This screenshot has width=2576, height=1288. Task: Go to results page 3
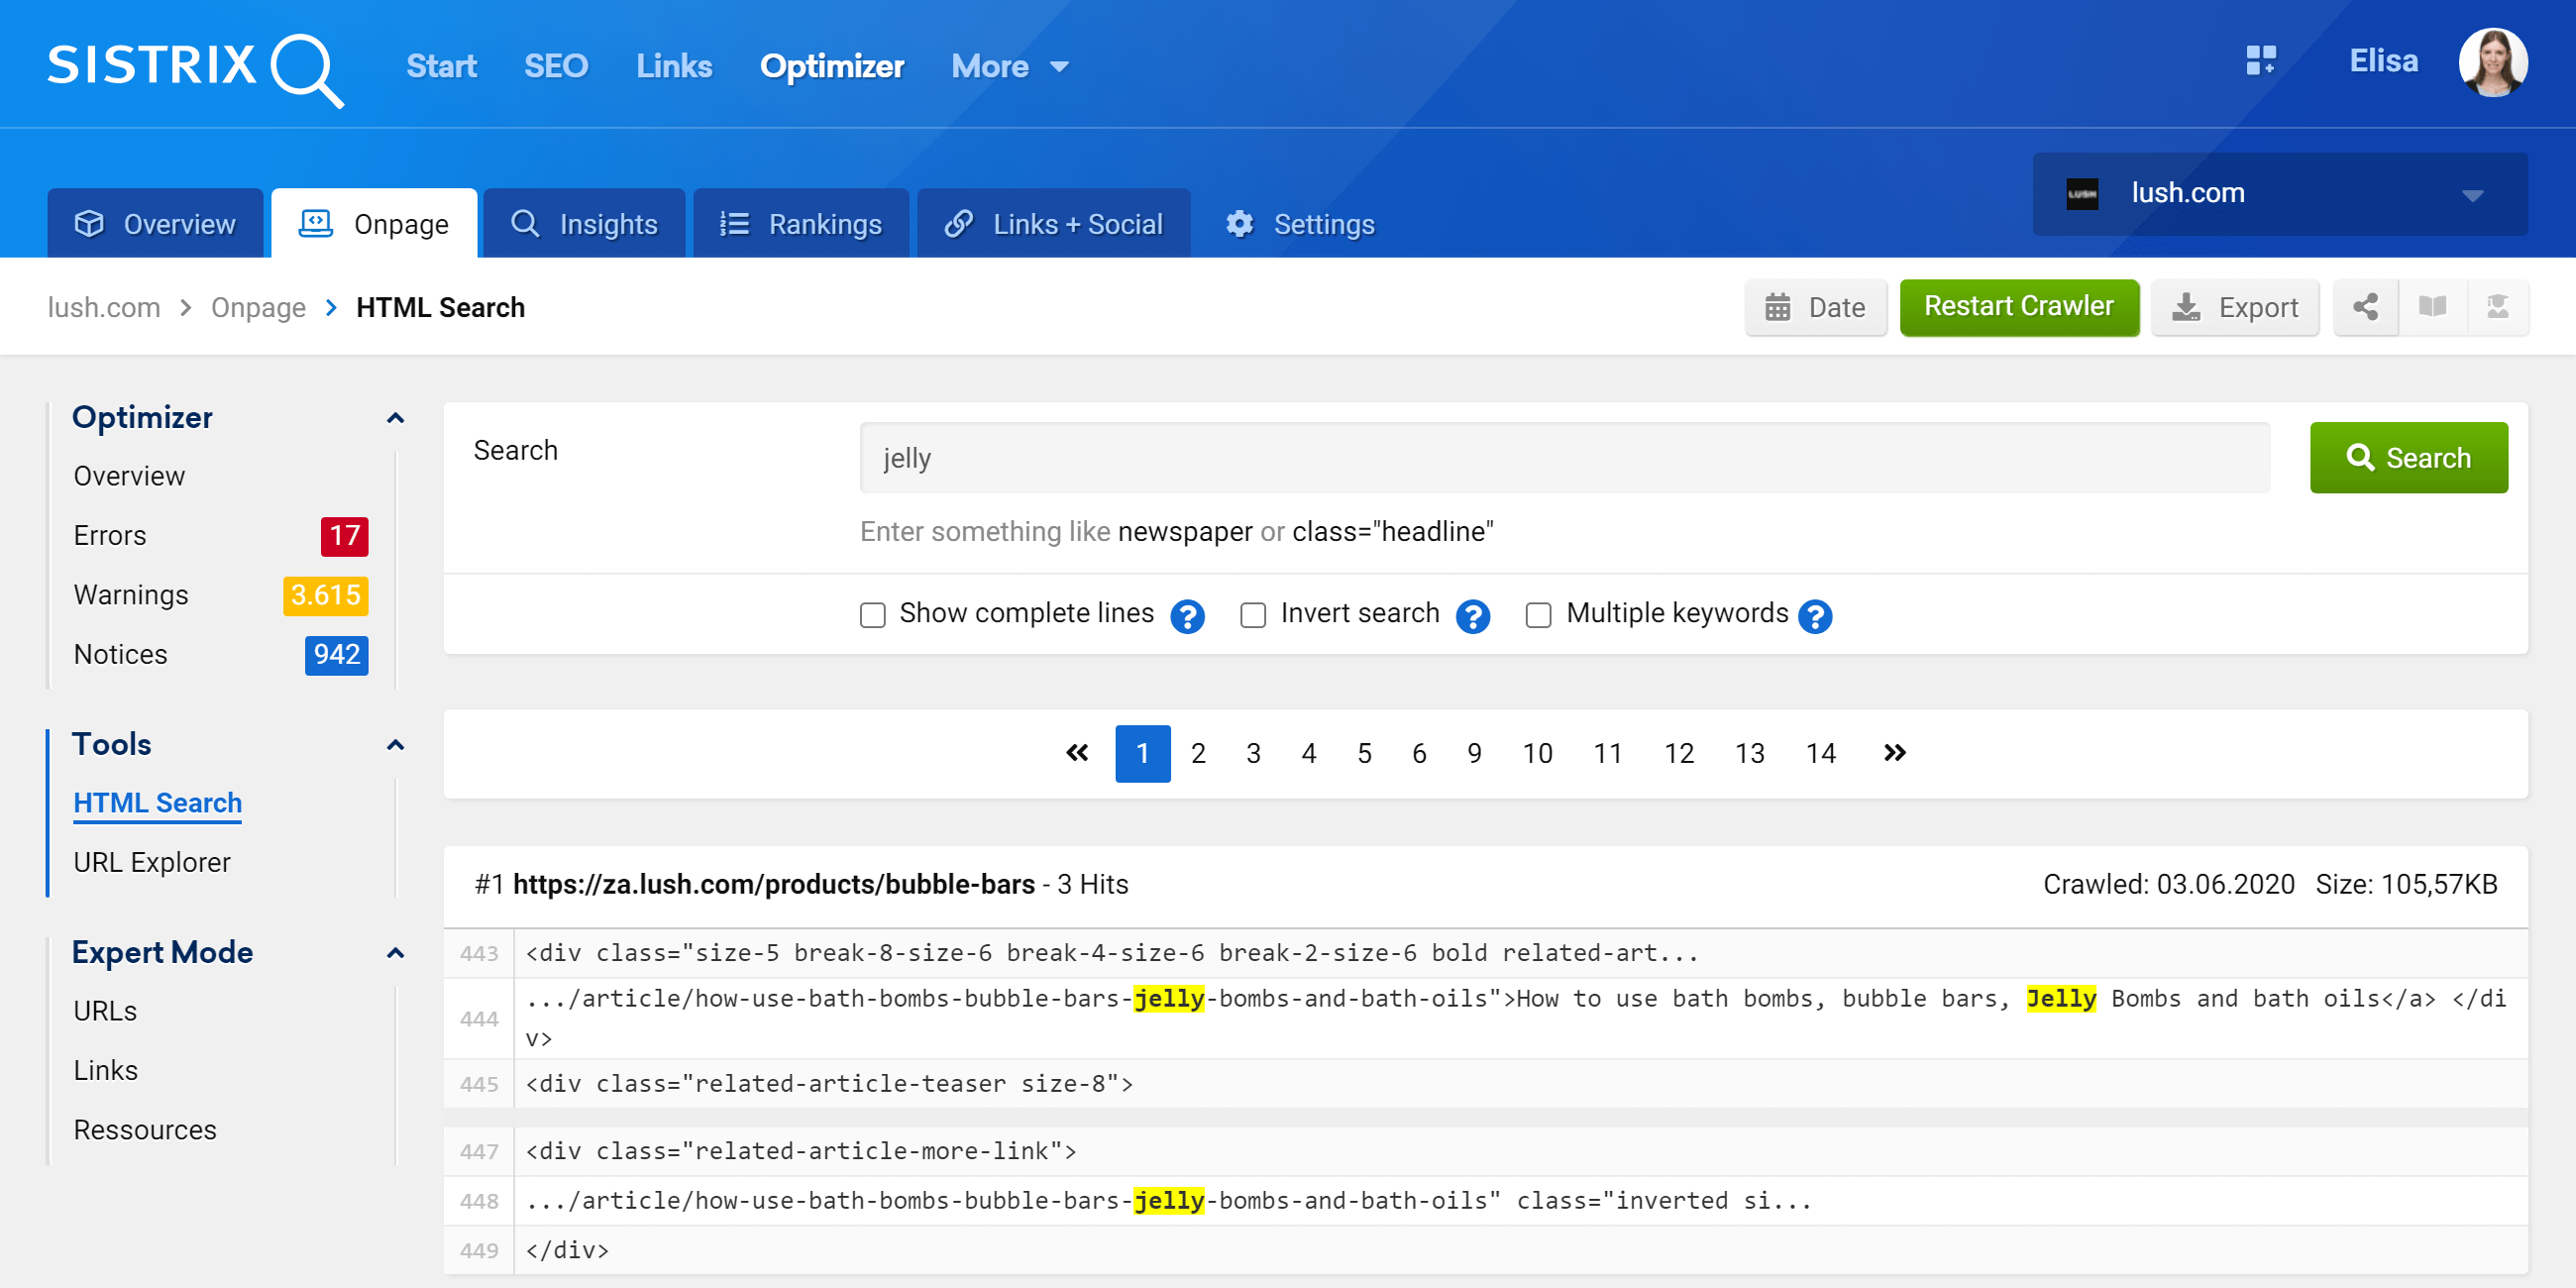tap(1253, 754)
